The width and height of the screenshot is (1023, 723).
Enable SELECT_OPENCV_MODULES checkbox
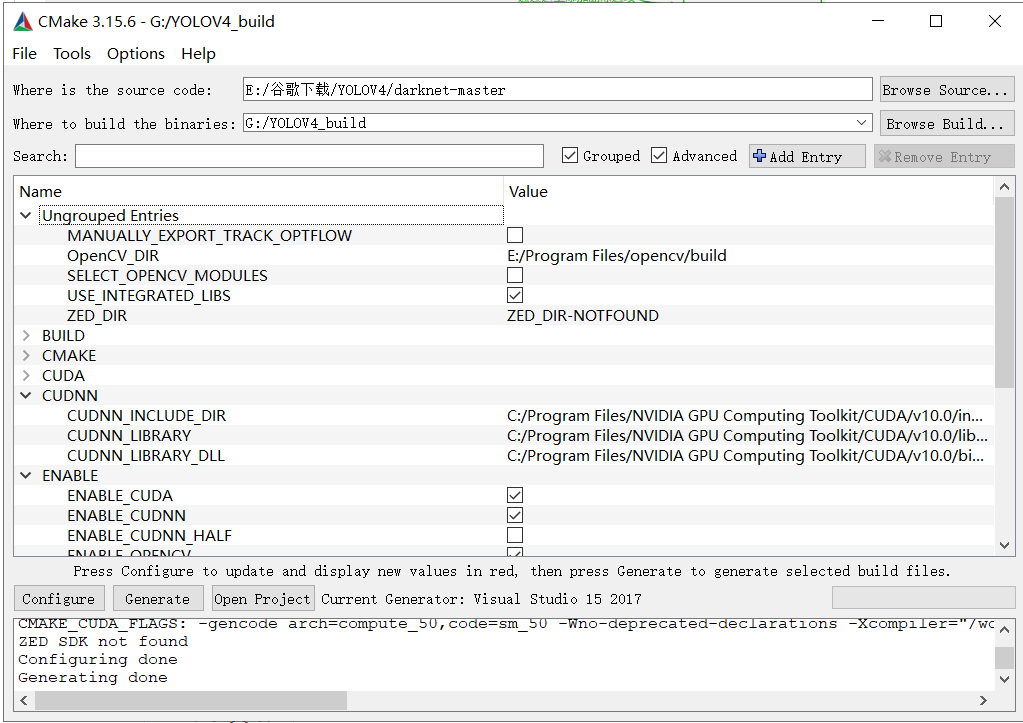pyautogui.click(x=515, y=275)
